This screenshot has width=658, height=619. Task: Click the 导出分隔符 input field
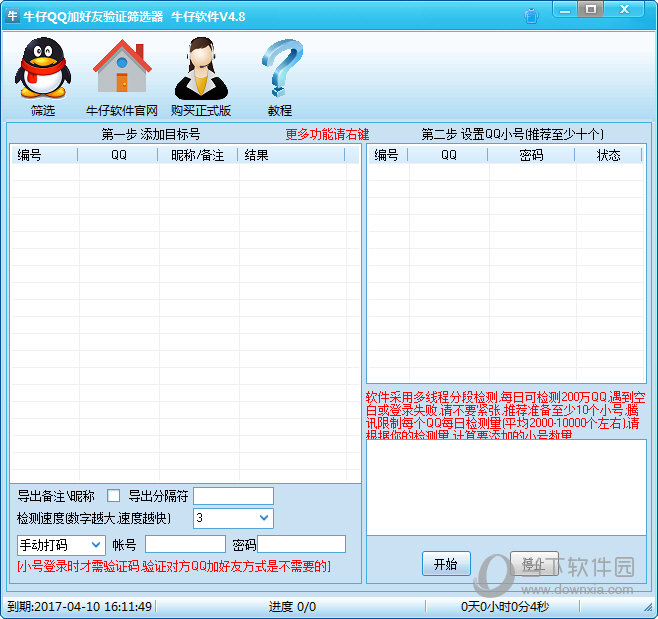point(233,496)
